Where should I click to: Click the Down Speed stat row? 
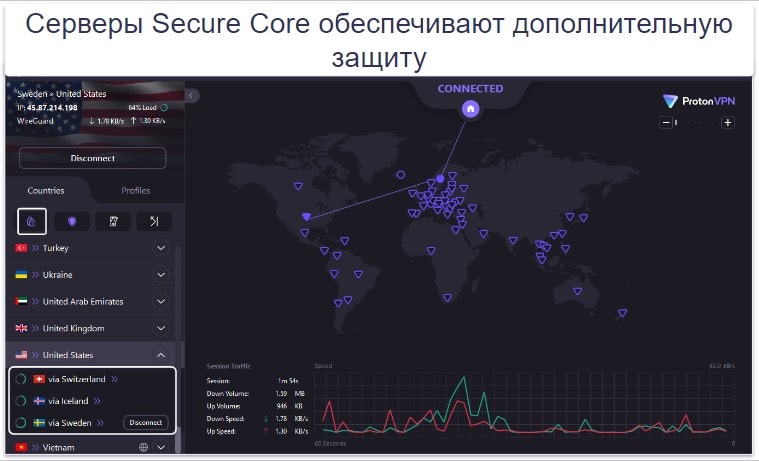(x=257, y=419)
